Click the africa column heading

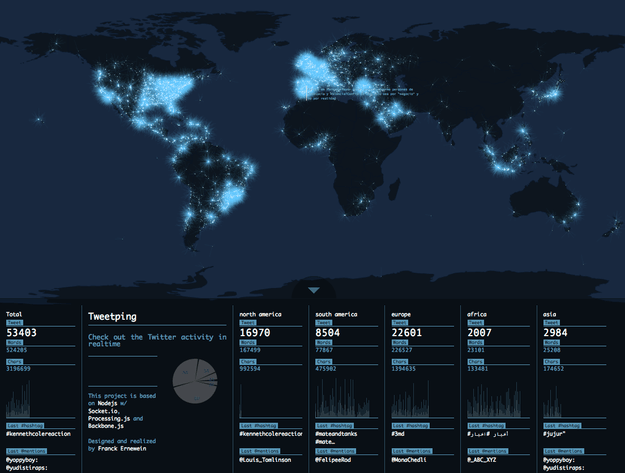point(477,314)
